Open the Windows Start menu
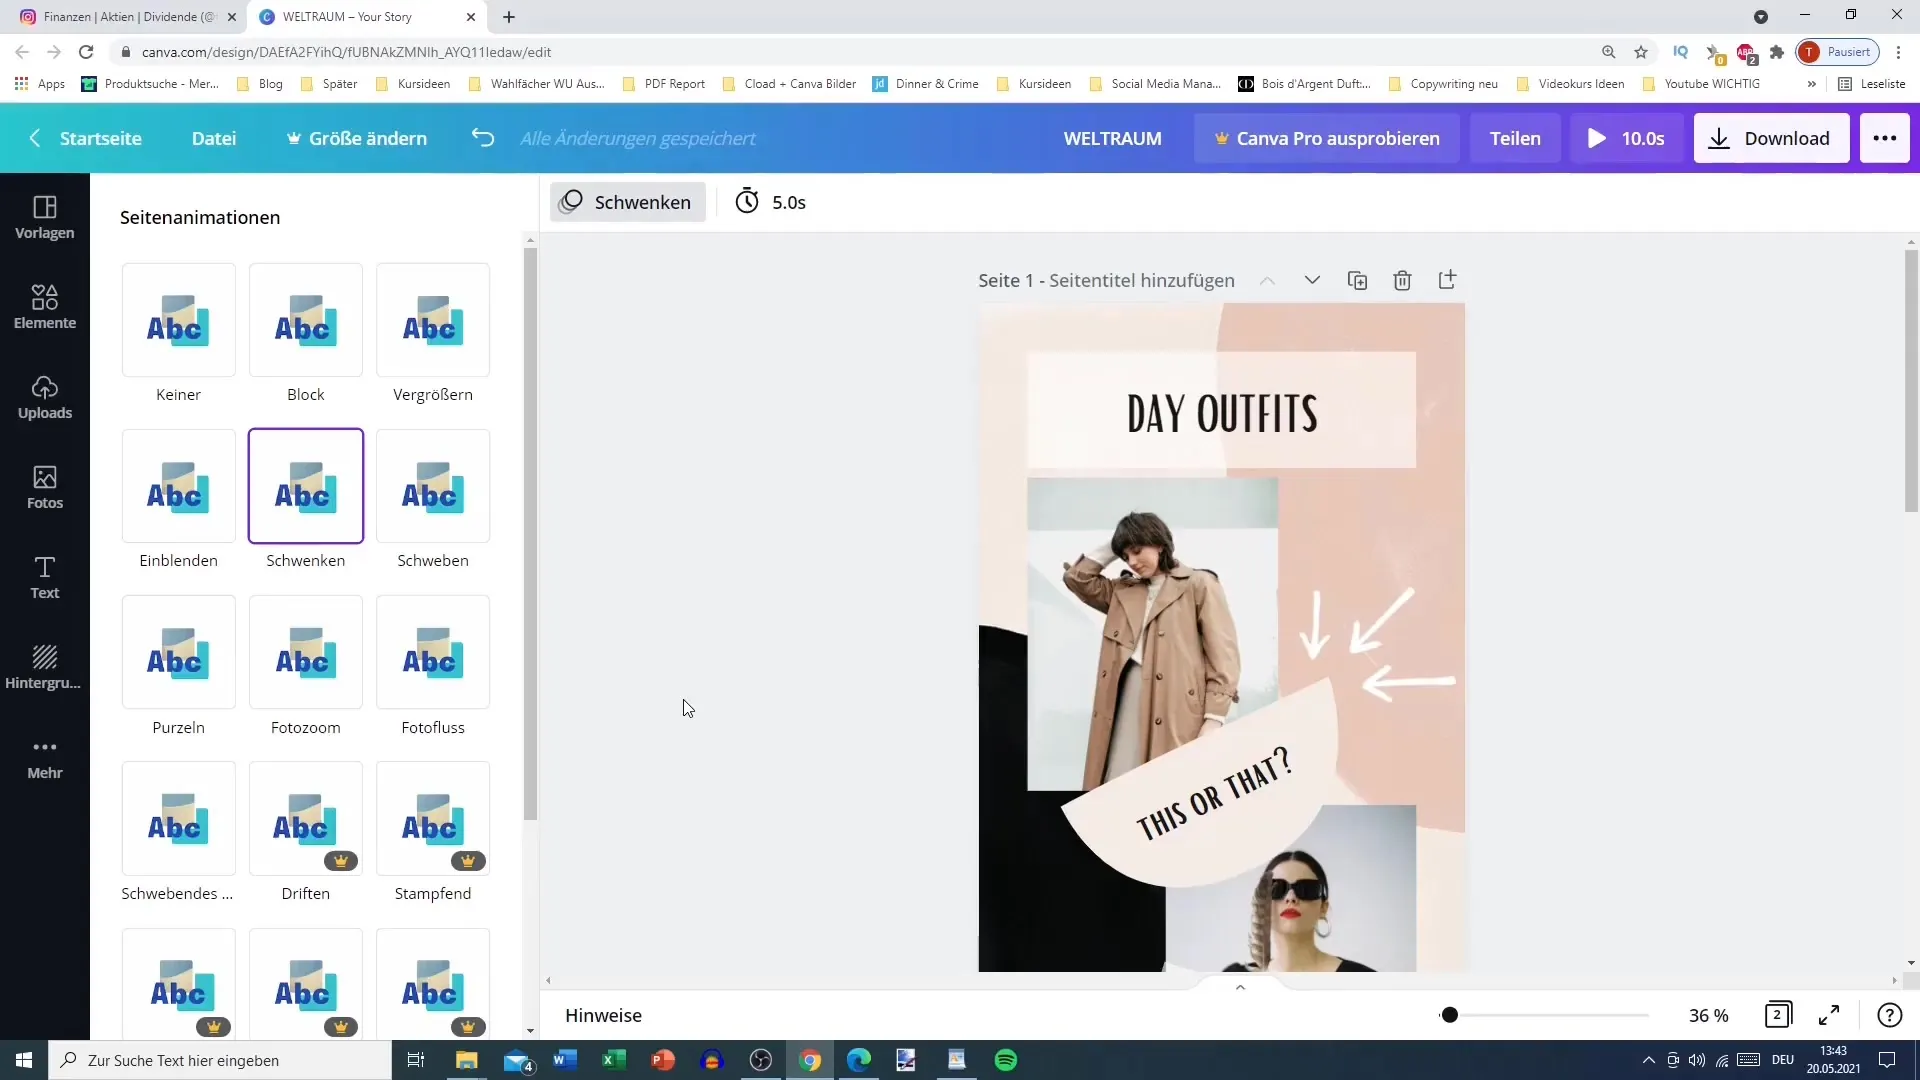This screenshot has height=1080, width=1920. click(24, 1060)
